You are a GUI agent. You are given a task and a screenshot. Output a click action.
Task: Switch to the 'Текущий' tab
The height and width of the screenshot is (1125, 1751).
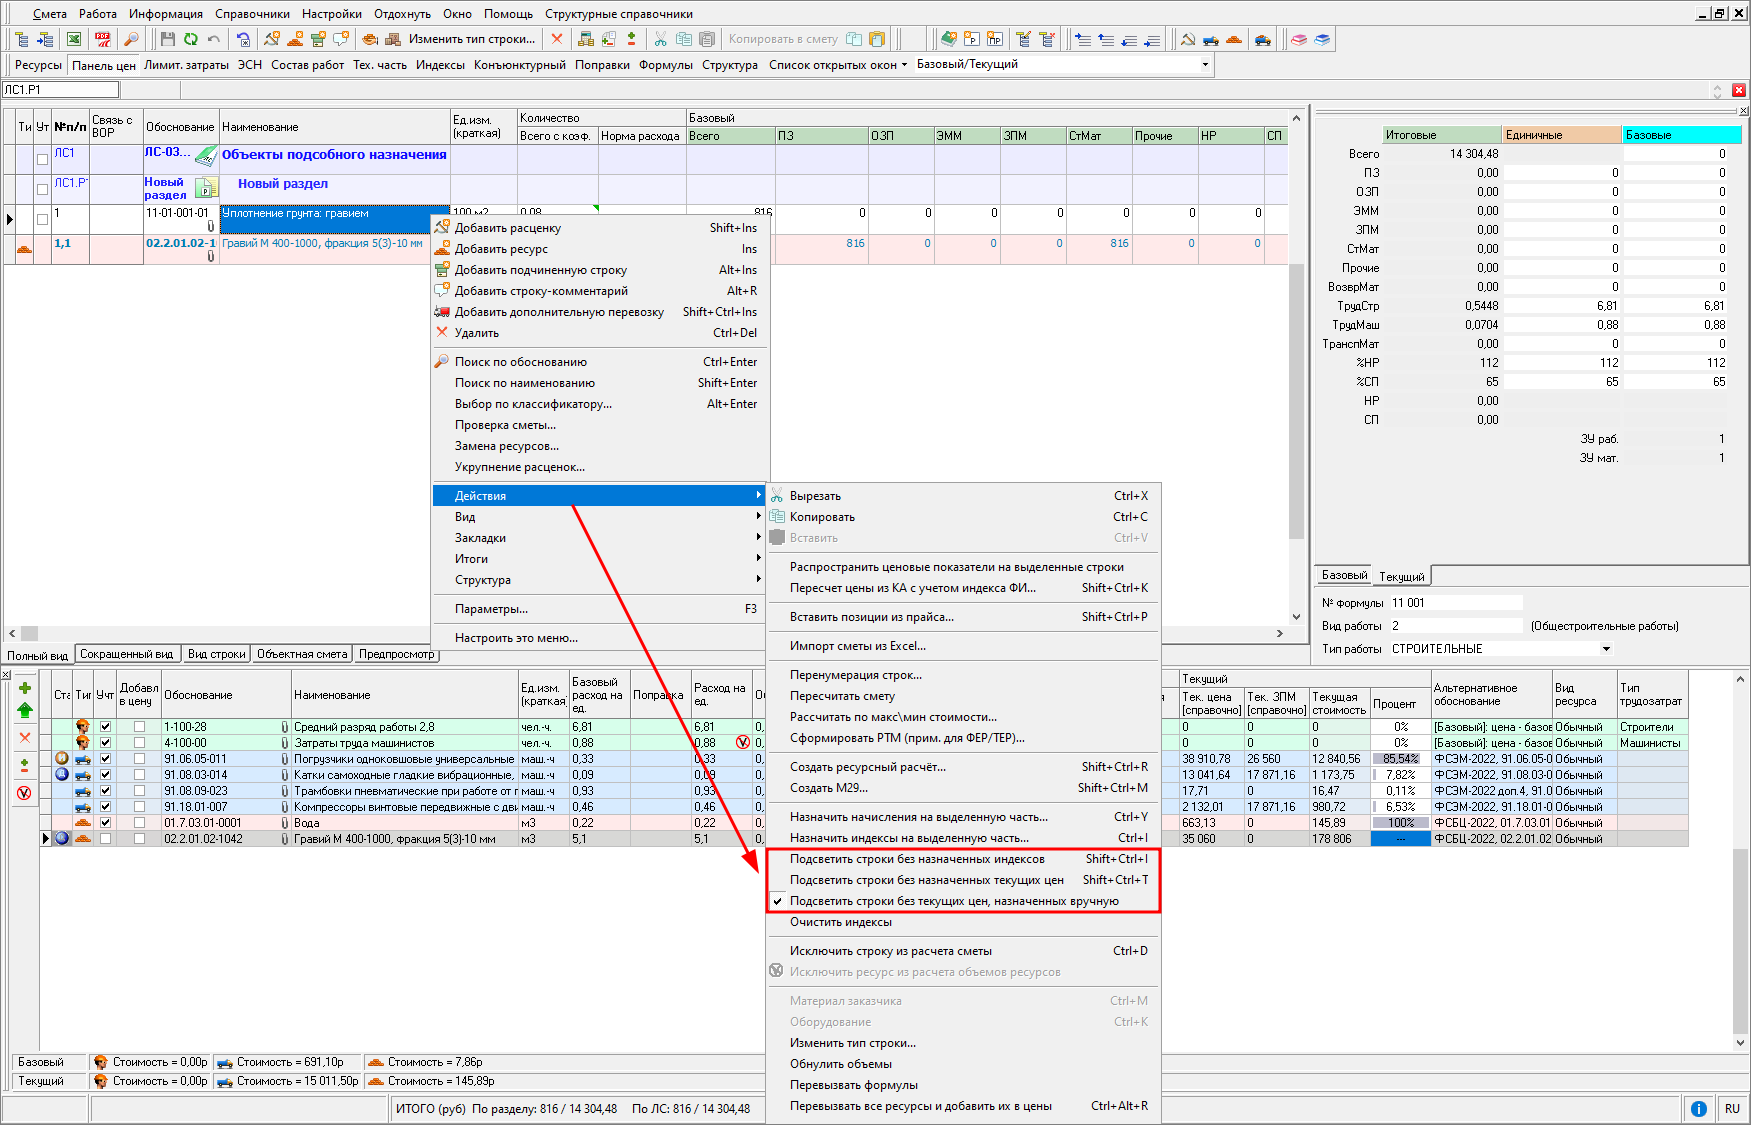tap(1402, 577)
